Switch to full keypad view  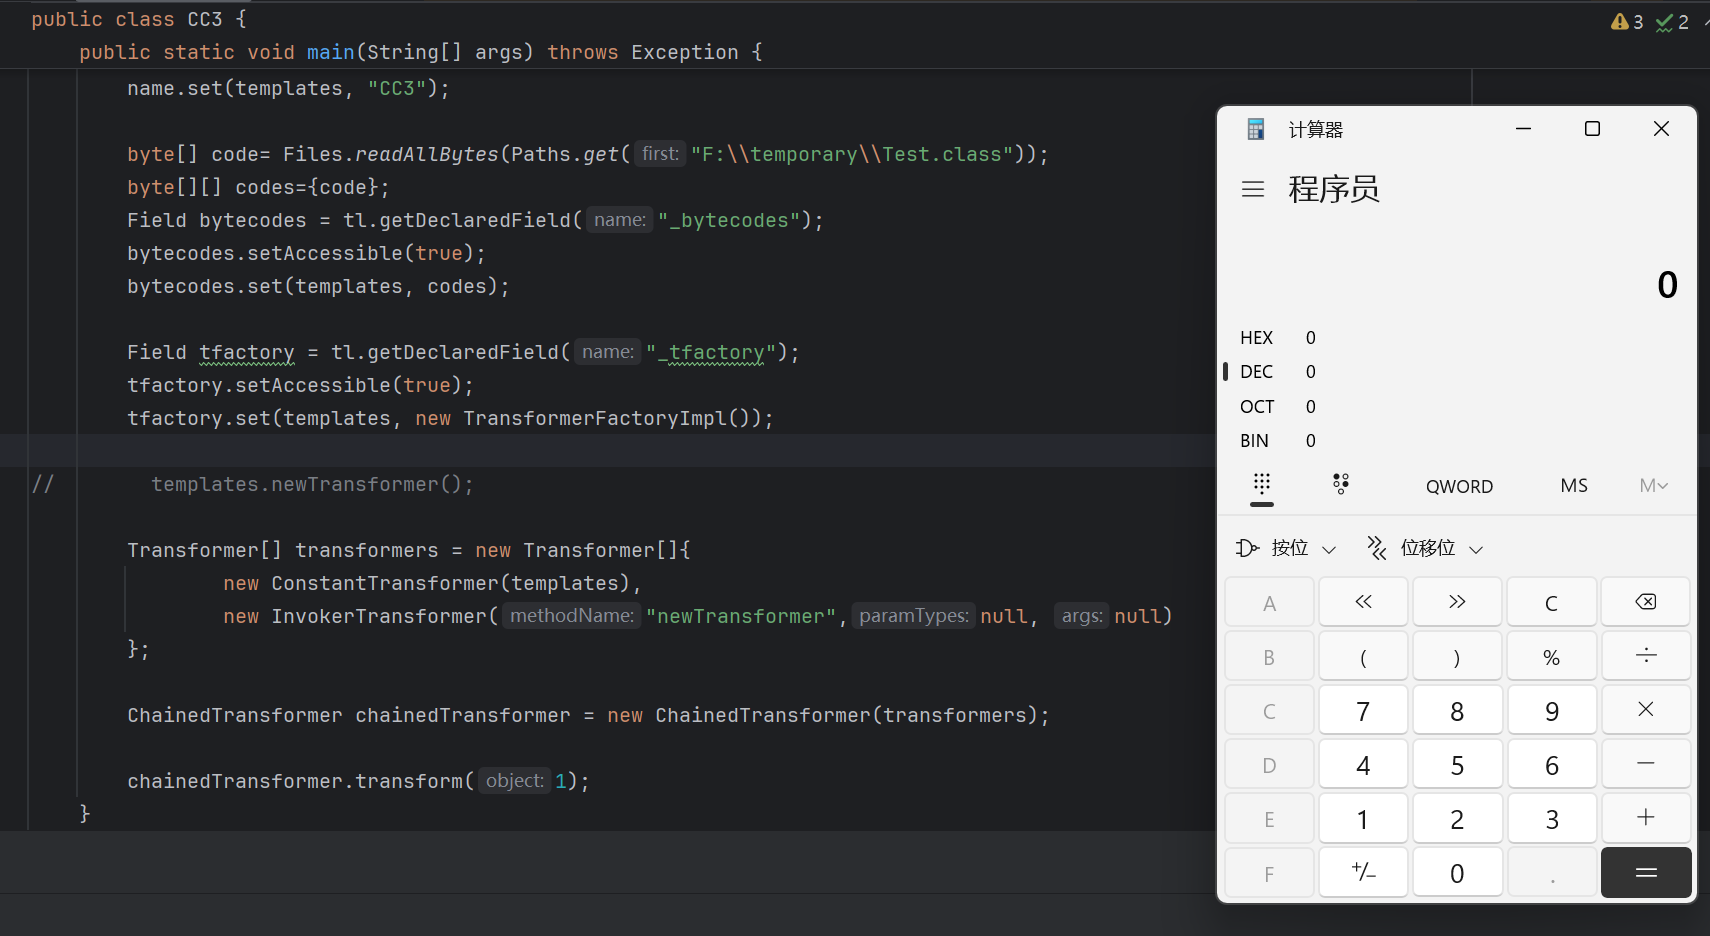(1262, 485)
